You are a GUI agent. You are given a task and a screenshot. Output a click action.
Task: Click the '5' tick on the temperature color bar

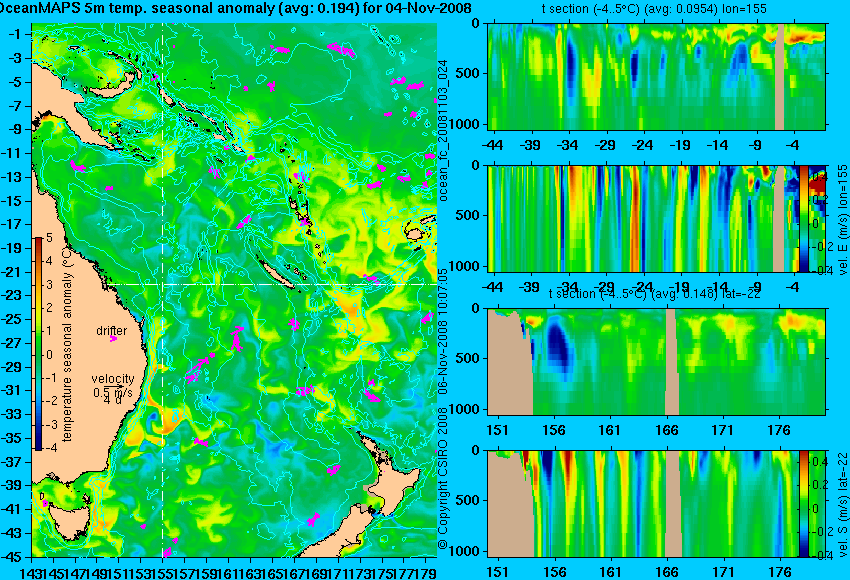coord(49,237)
